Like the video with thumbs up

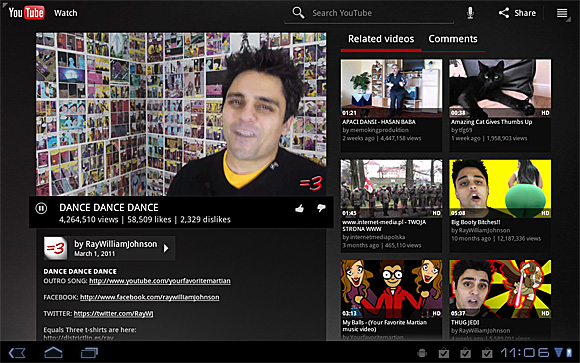tap(300, 208)
